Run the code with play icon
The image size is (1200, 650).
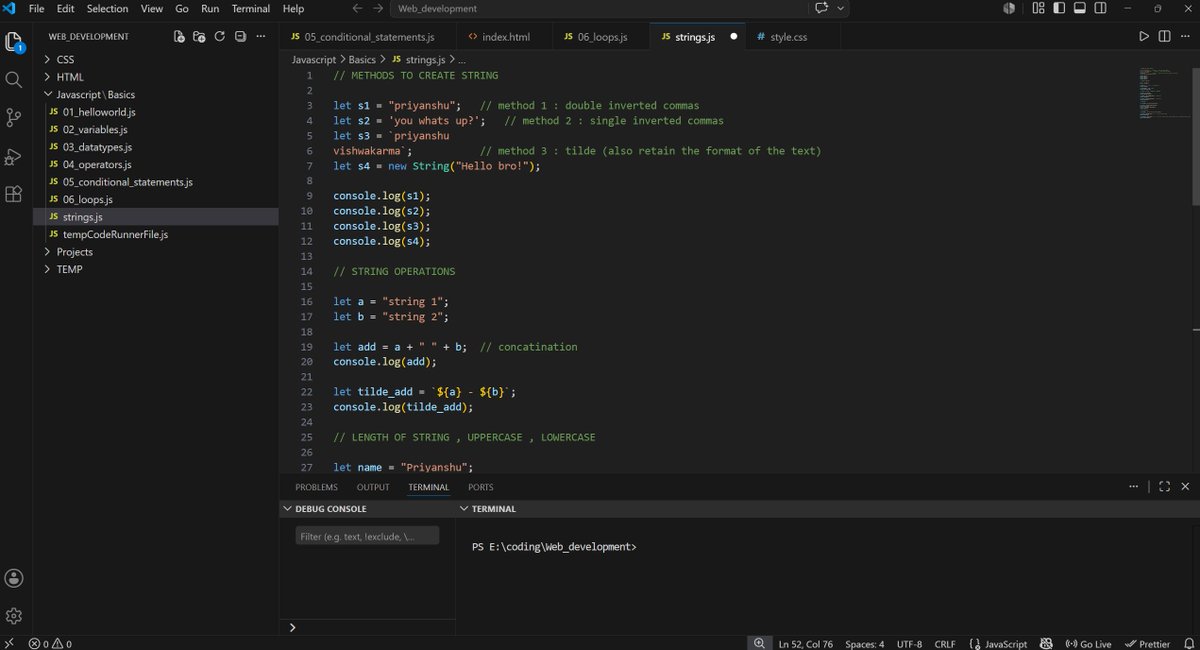pos(1144,37)
